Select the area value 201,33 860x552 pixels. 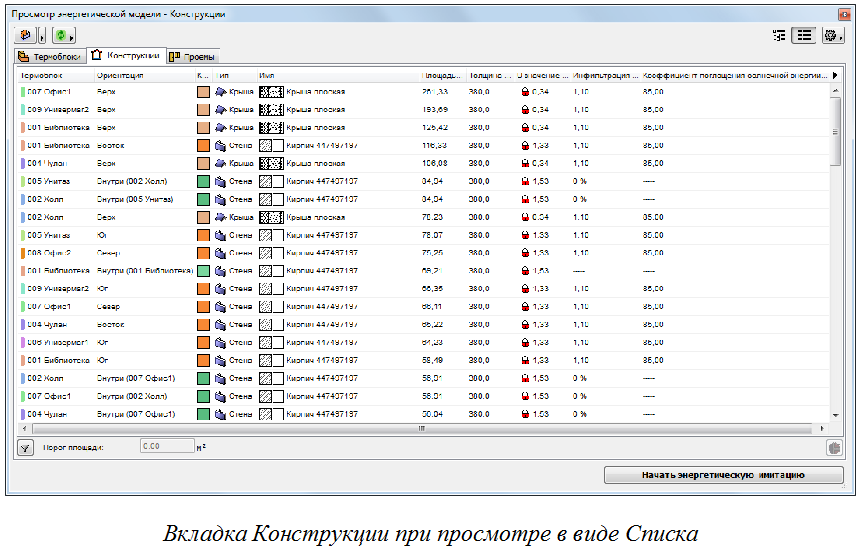click(x=435, y=92)
